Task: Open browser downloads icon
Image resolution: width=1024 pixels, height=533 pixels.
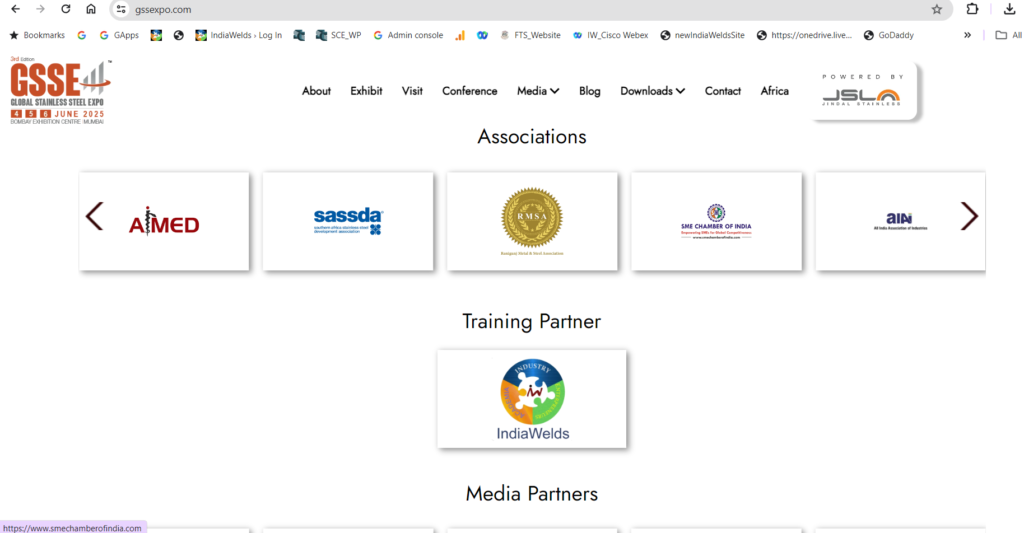Action: 1009,9
